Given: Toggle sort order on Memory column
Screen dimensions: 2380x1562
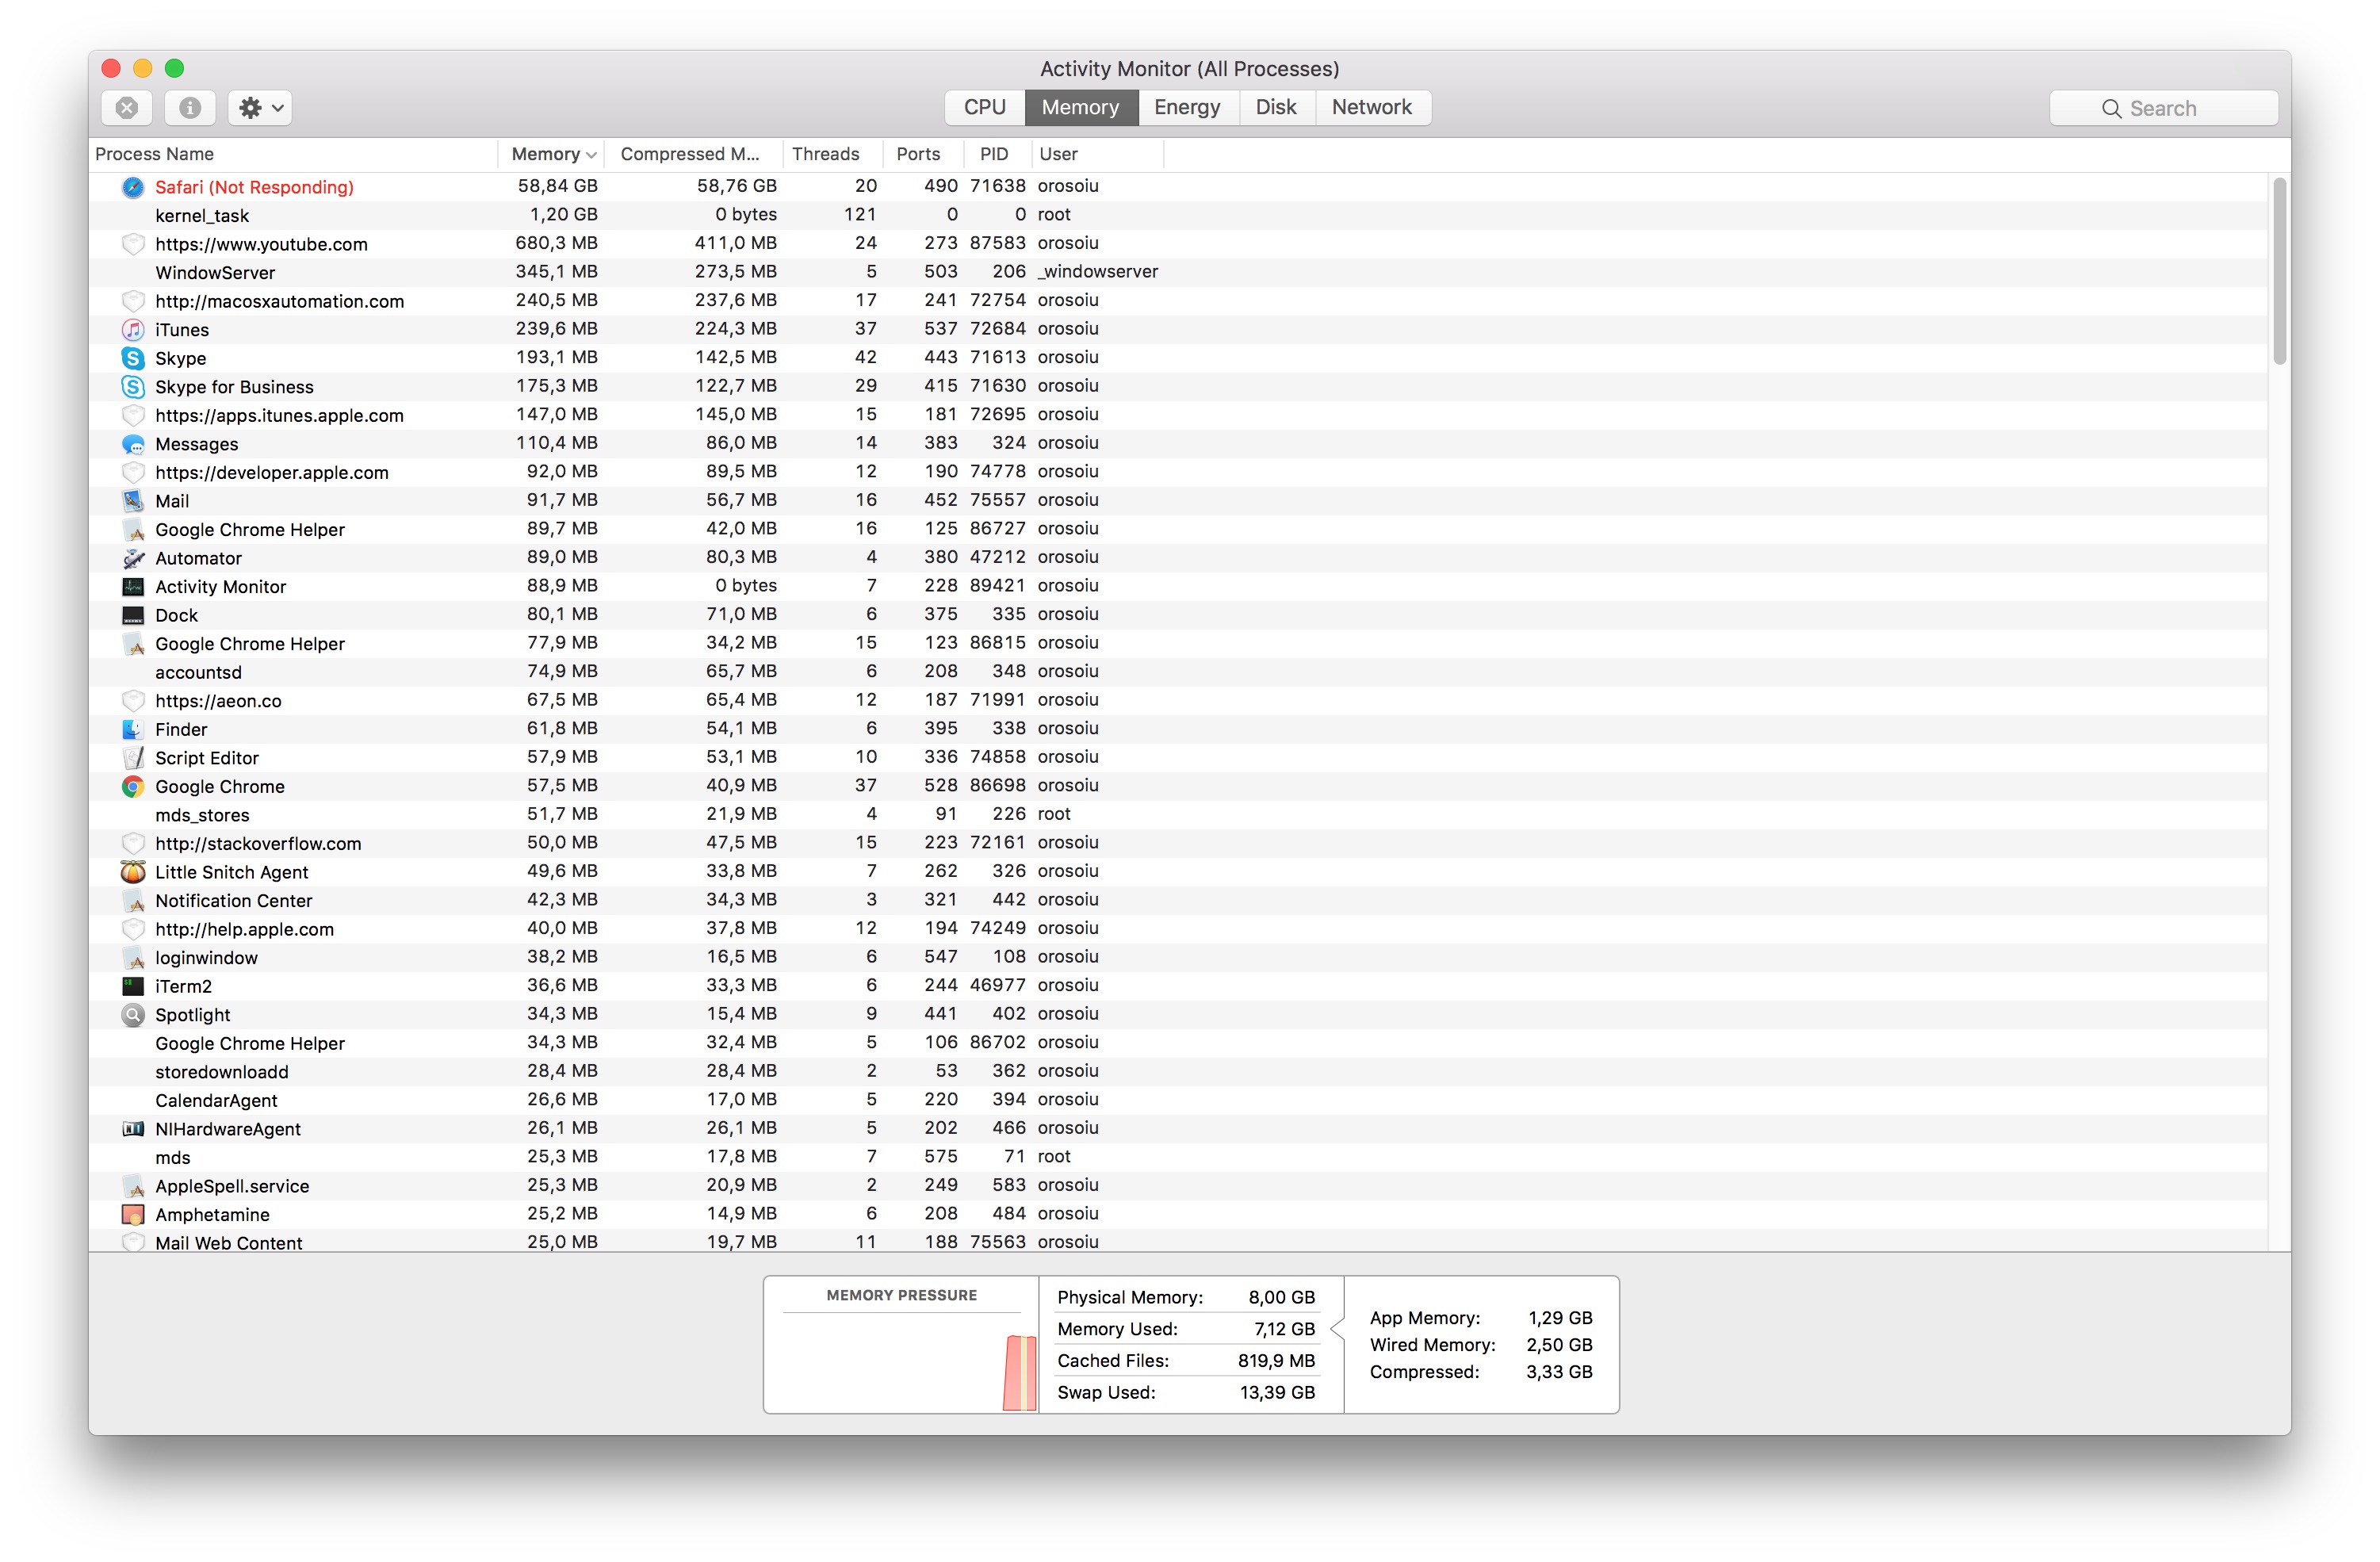Looking at the screenshot, I should 551,154.
